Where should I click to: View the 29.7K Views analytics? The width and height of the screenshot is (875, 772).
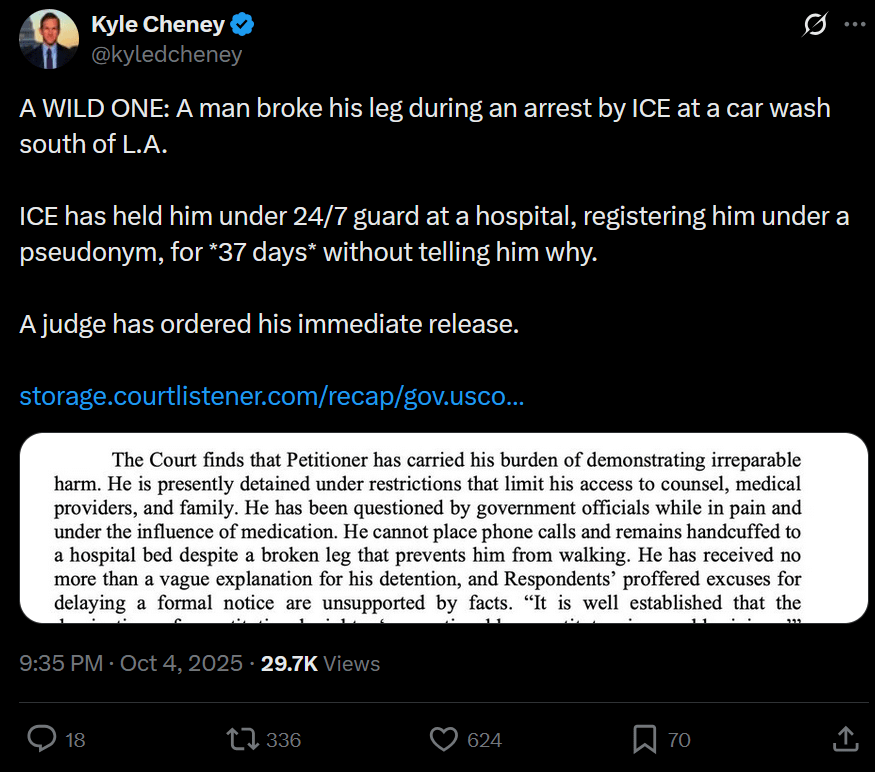pos(320,663)
